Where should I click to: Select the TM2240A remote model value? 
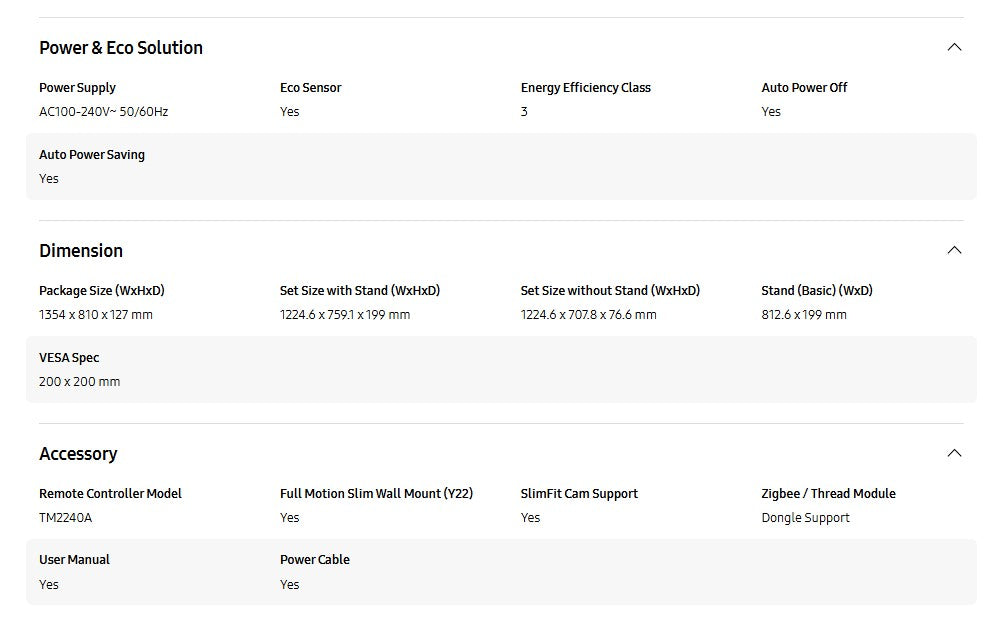pos(65,518)
